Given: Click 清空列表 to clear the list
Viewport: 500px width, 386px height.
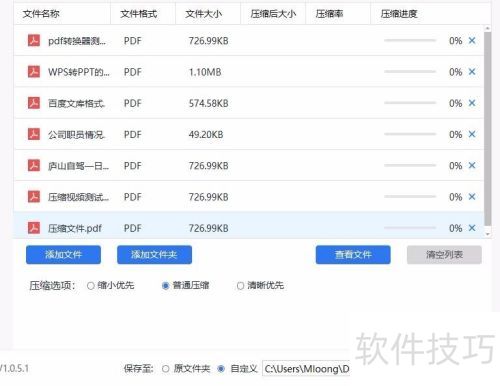Looking at the screenshot, I should [444, 255].
